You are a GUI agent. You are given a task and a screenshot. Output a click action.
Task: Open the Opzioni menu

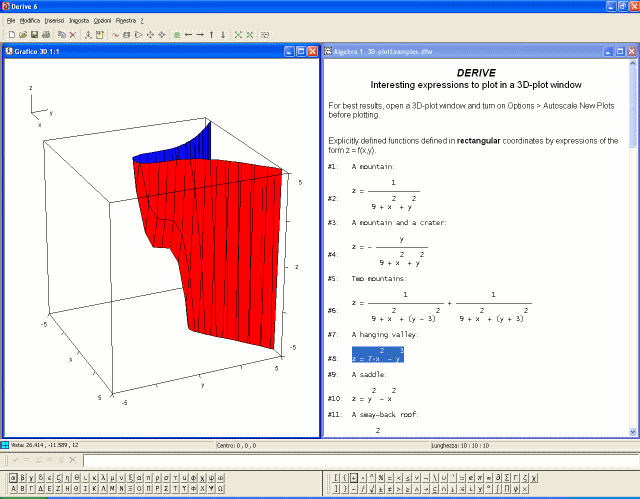pos(102,20)
